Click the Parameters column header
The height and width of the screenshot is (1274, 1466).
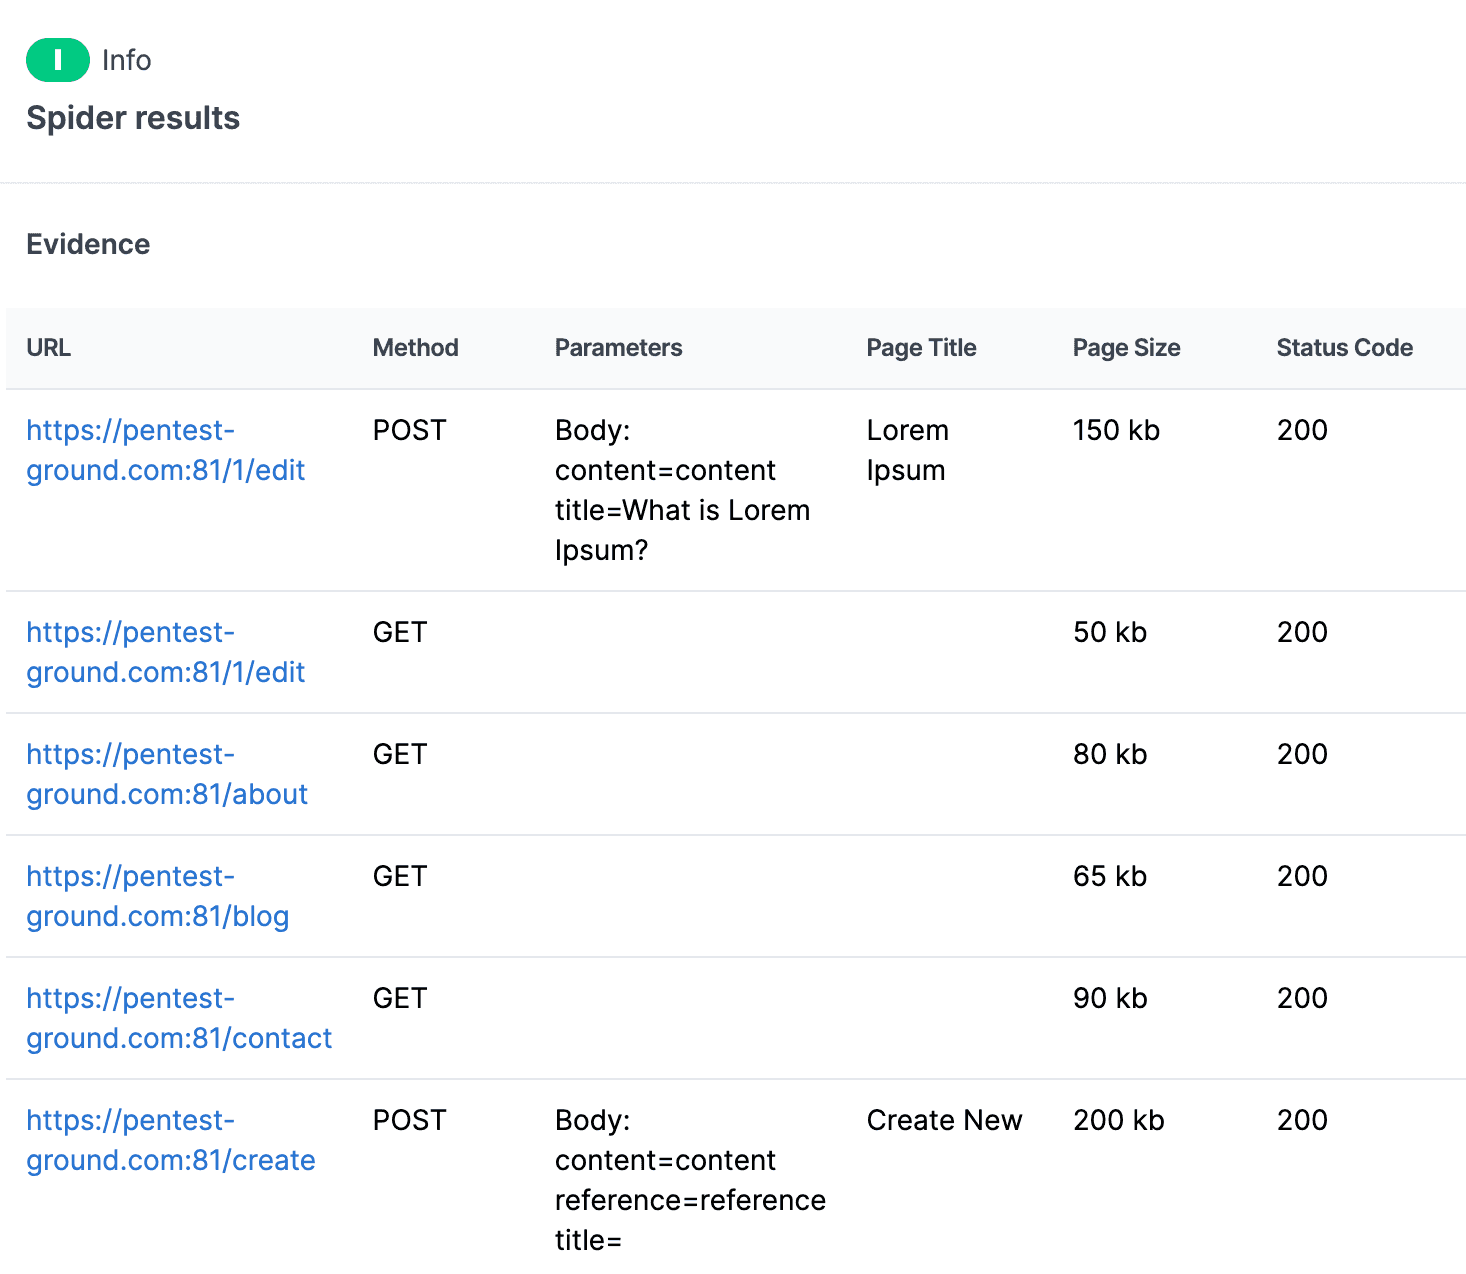(618, 348)
